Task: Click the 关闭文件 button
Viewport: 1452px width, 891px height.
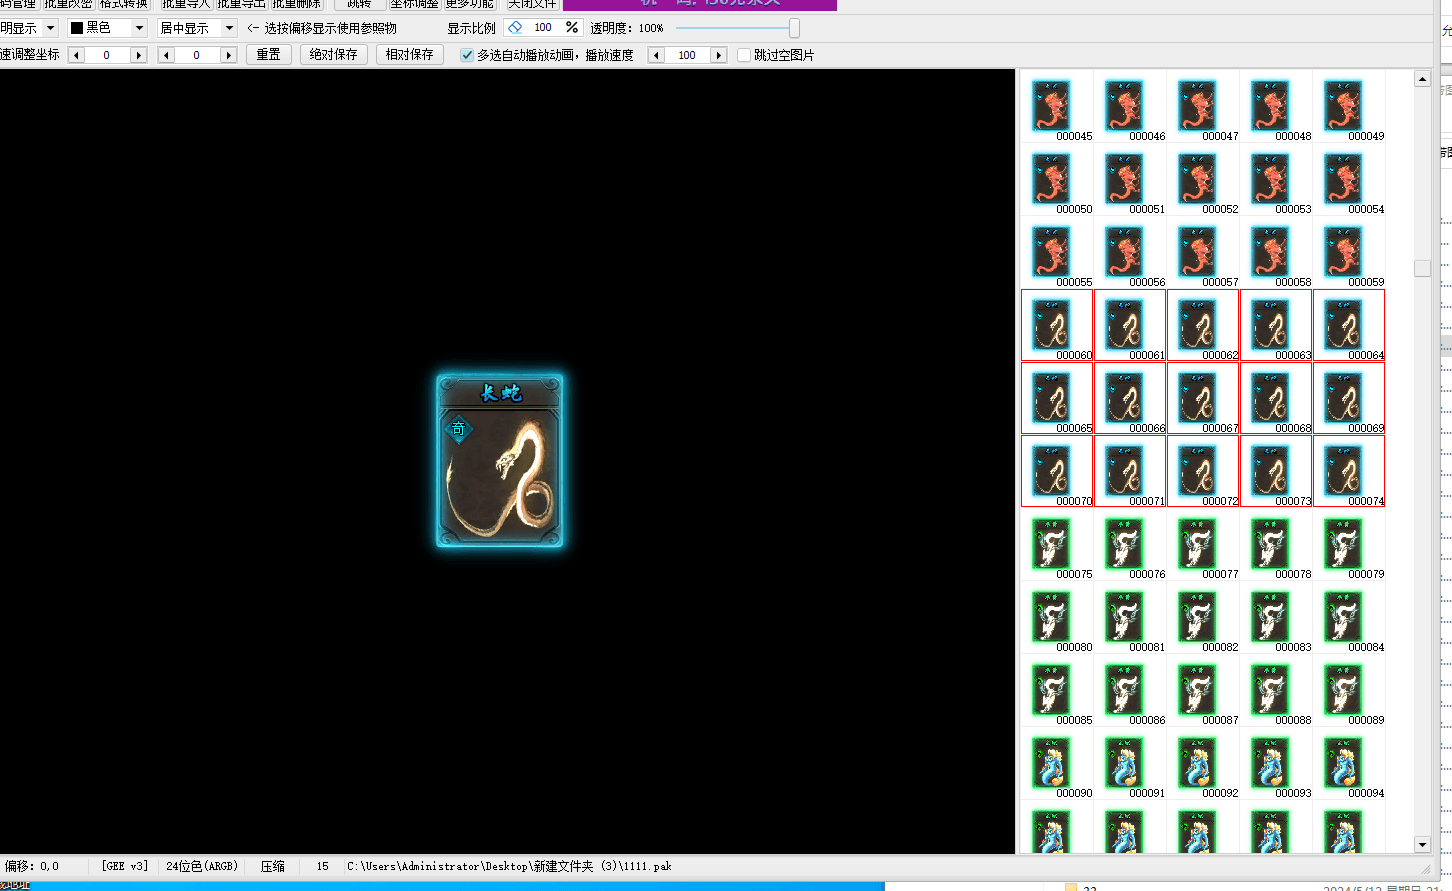Action: click(x=531, y=4)
